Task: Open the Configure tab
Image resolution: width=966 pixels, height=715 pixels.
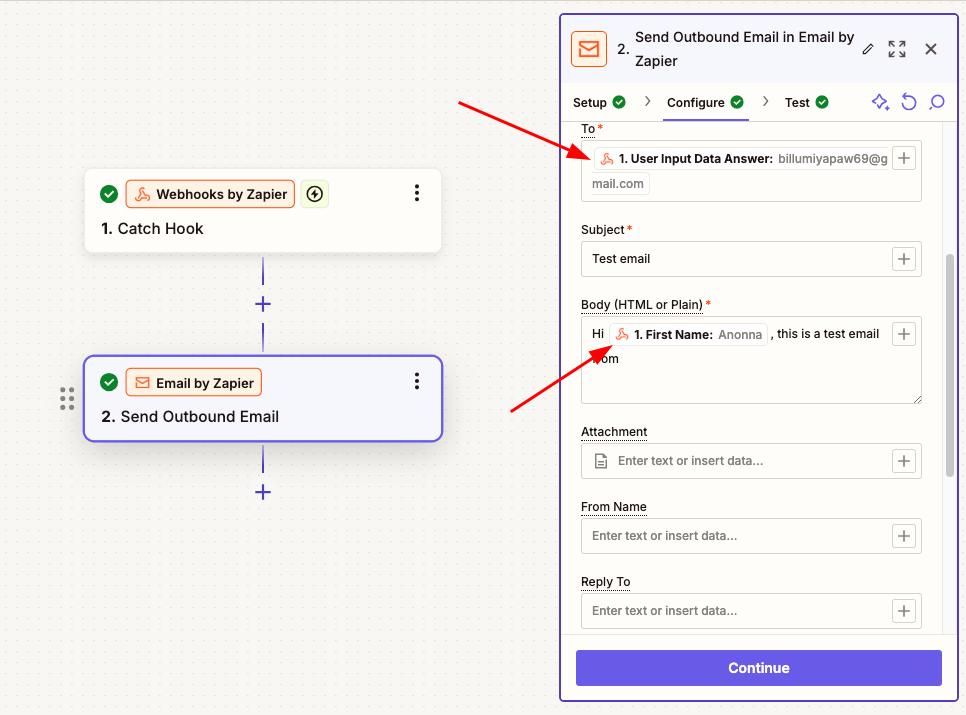Action: (x=705, y=102)
